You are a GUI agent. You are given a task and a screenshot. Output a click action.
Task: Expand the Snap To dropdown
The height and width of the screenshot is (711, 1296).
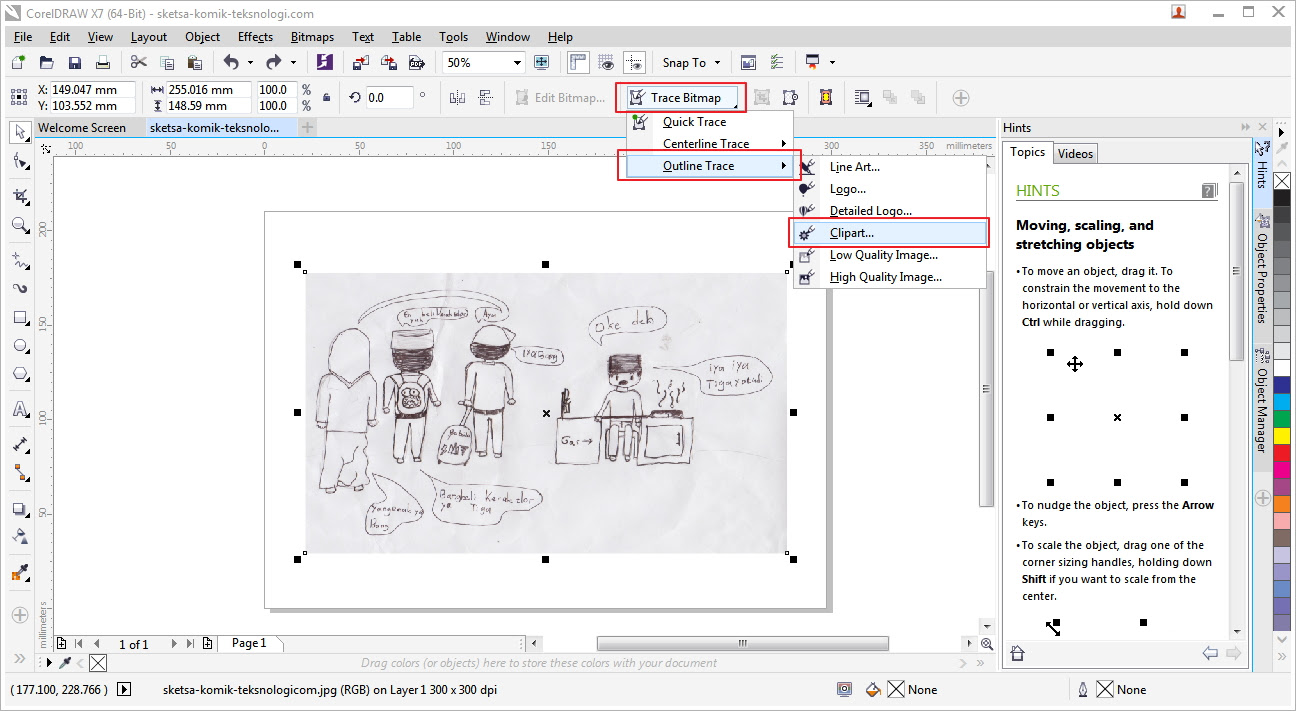(x=717, y=62)
